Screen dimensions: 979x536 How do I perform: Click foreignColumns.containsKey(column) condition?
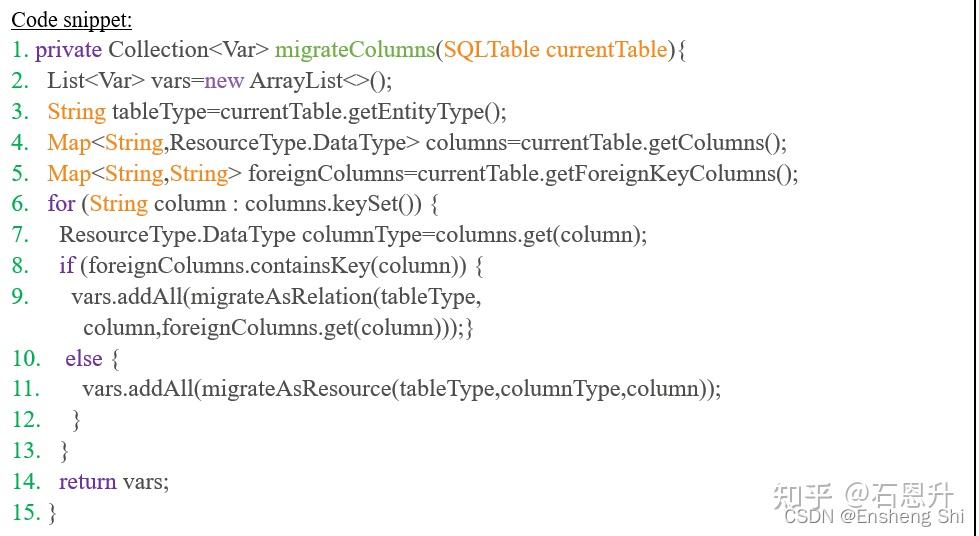click(273, 266)
